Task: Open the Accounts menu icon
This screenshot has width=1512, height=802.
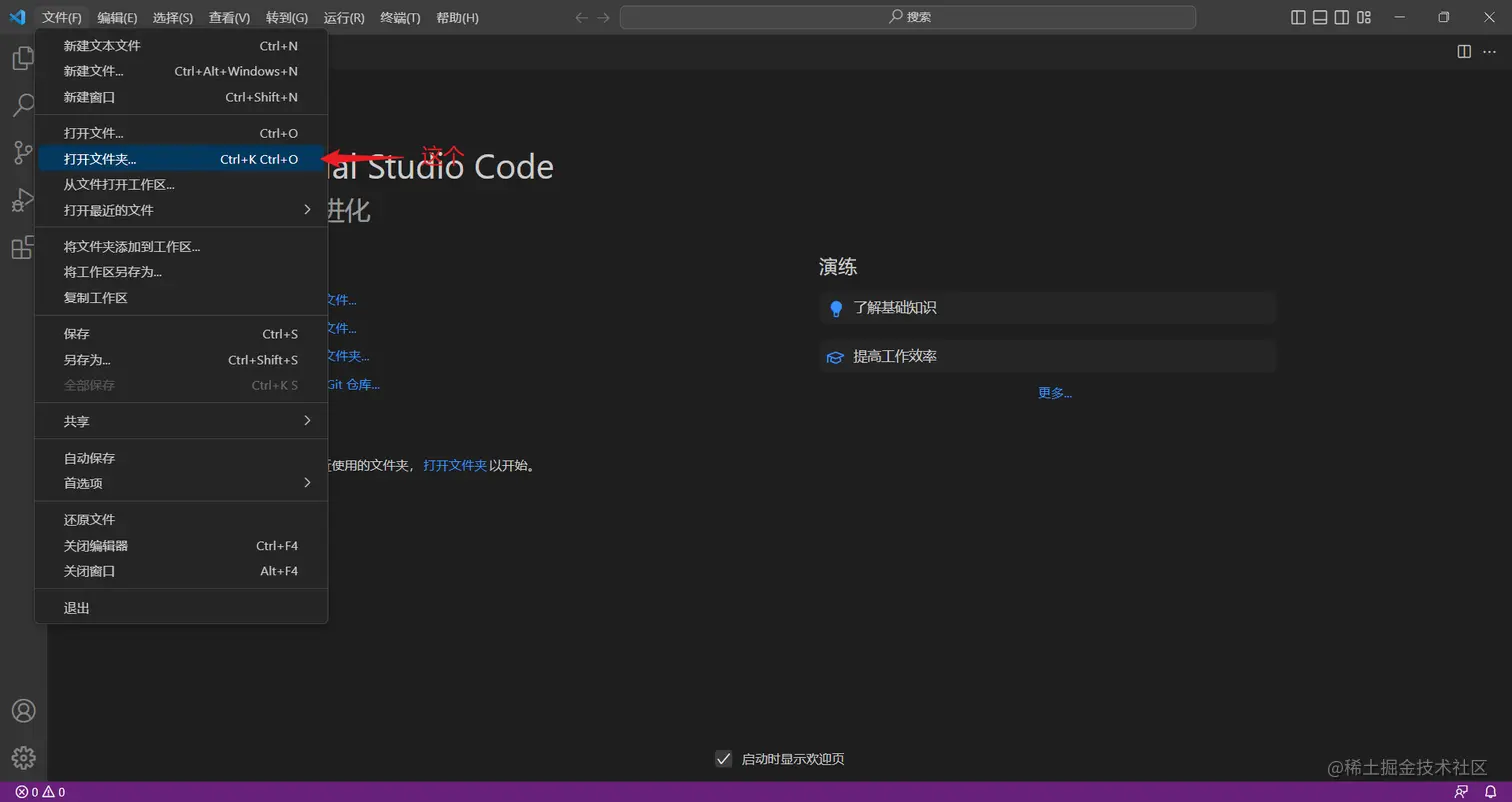Action: [x=23, y=711]
